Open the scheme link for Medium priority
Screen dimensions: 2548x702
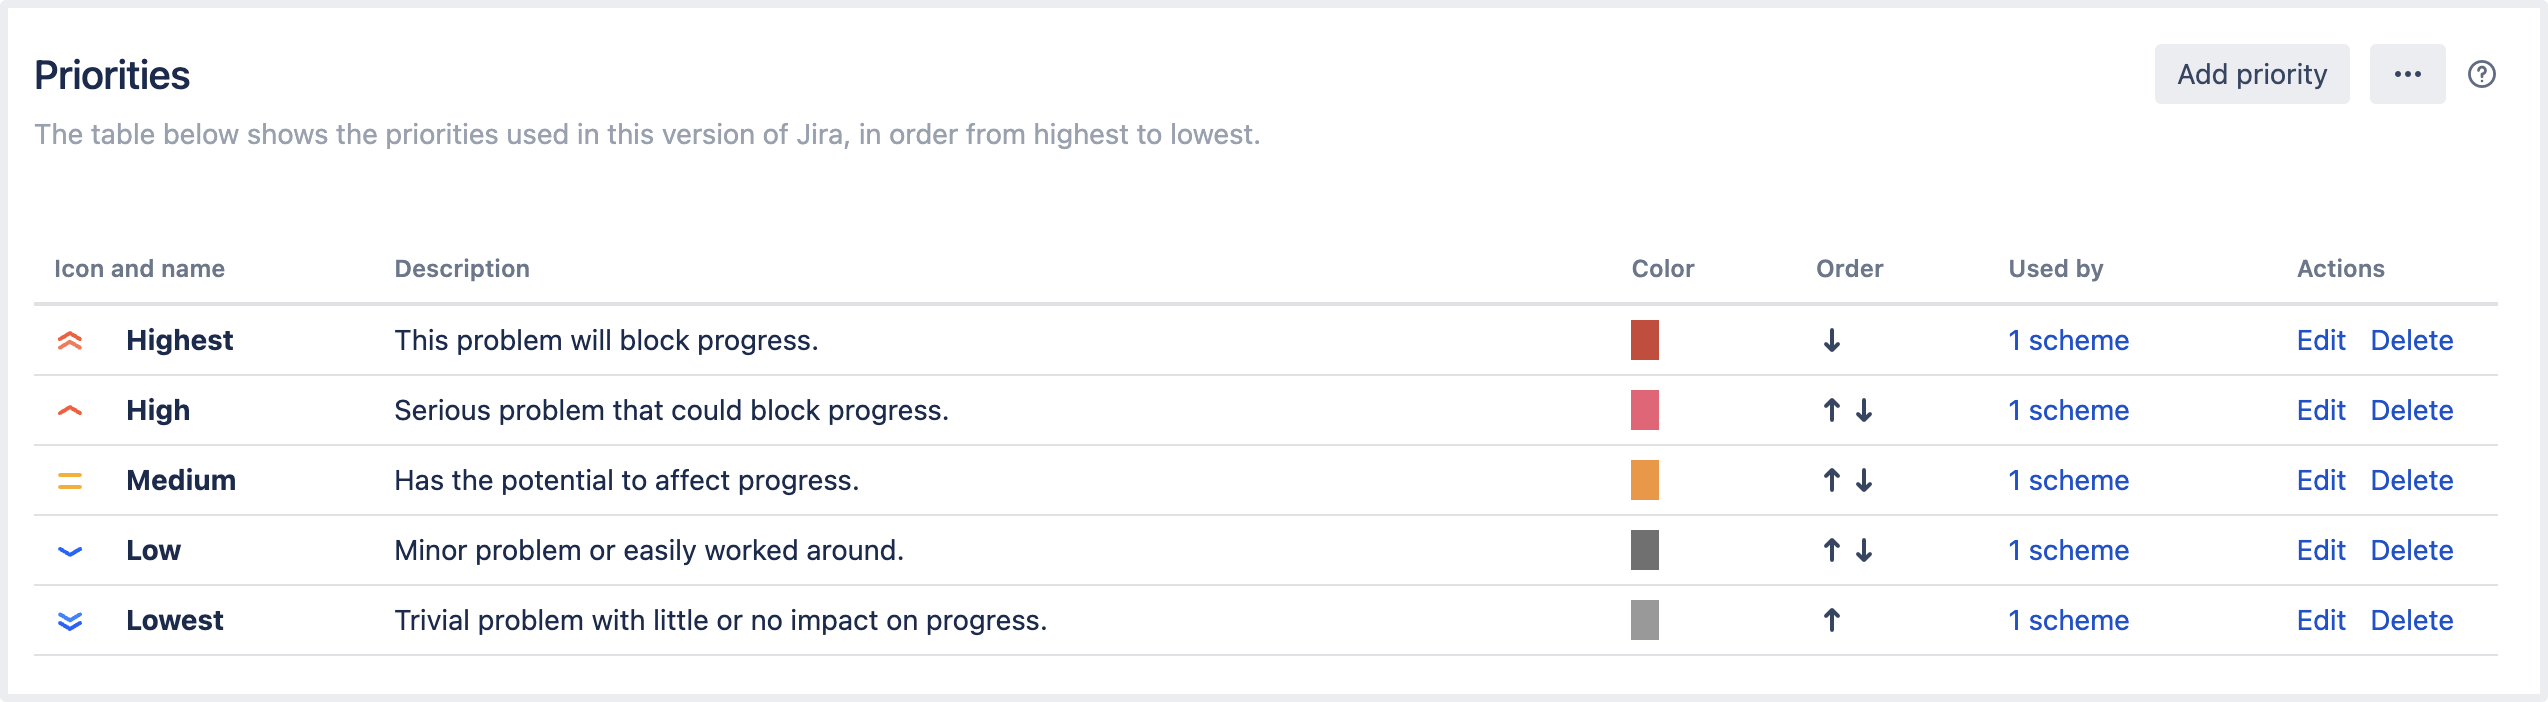tap(2068, 481)
